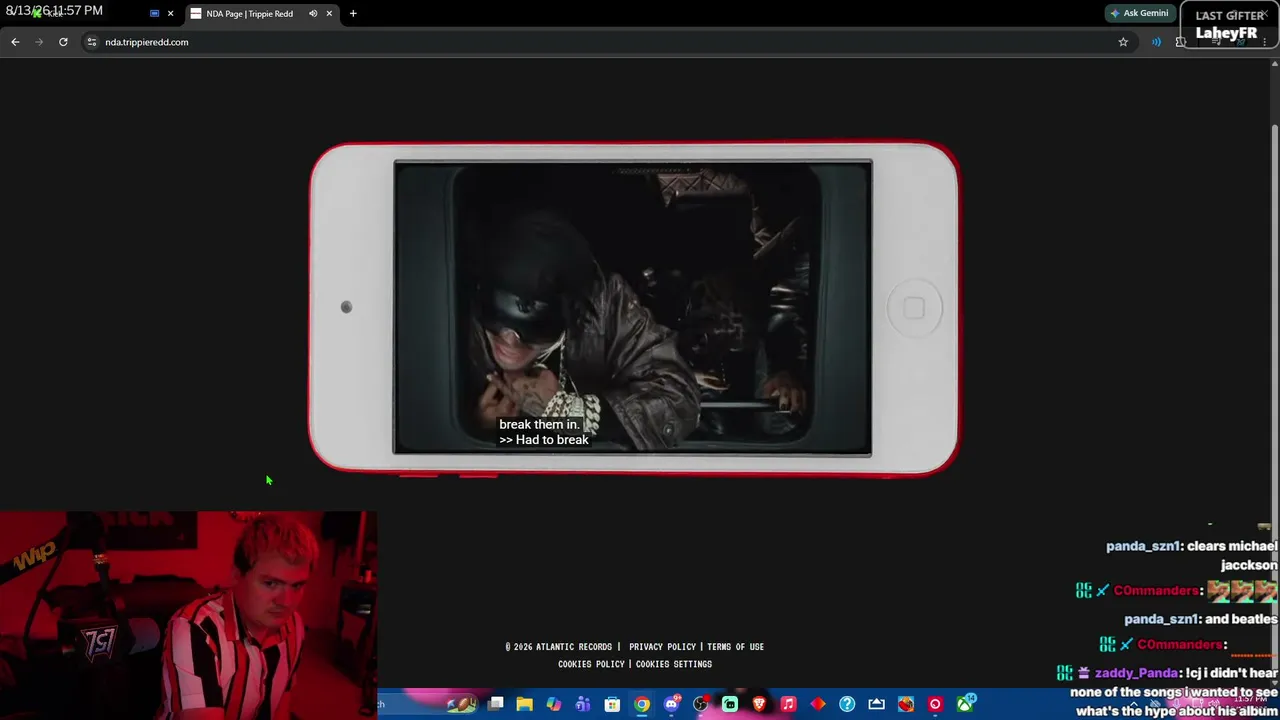Open the blue sound waves toolbar extension

(1156, 42)
